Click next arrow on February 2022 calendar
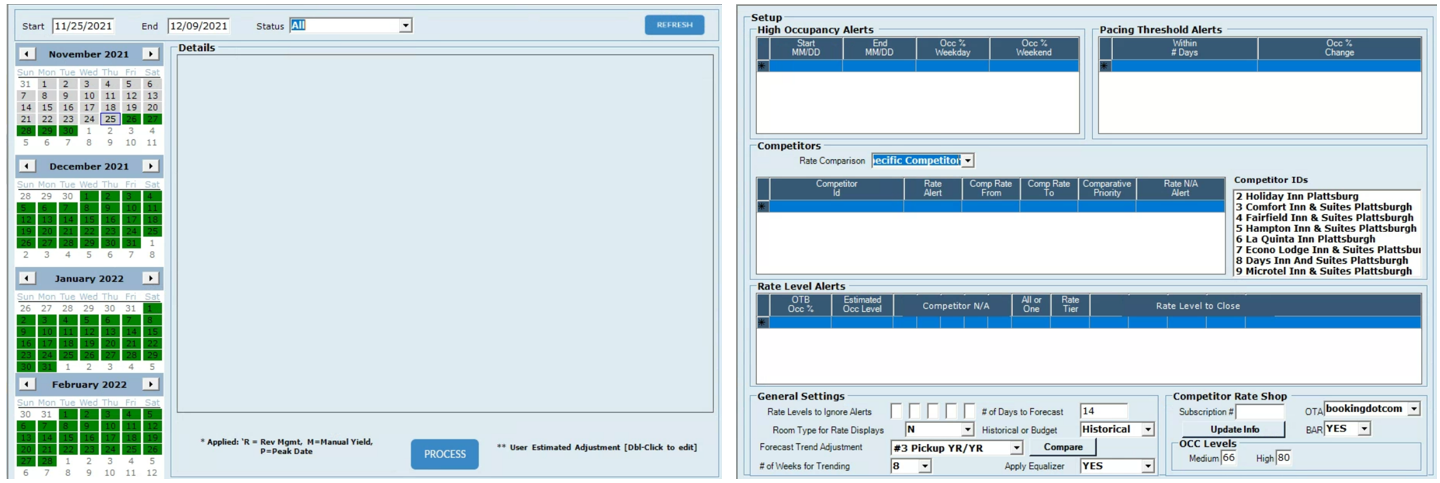This screenshot has width=1440, height=483. [150, 384]
